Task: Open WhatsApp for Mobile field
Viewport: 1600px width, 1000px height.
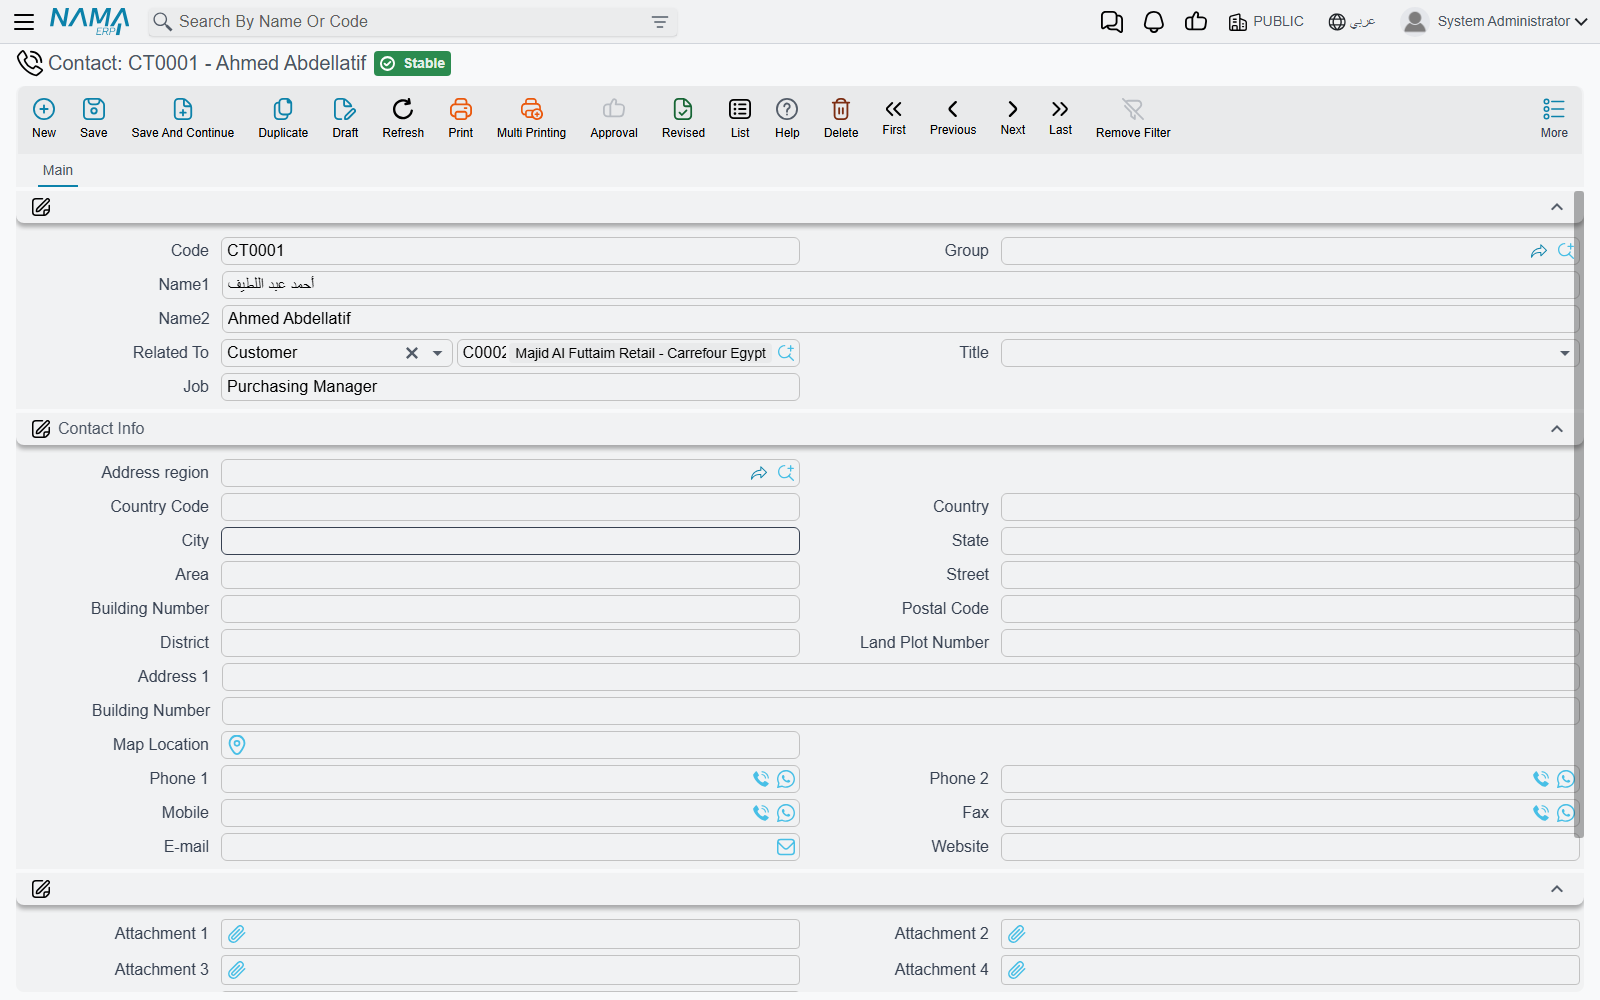Action: (x=786, y=813)
